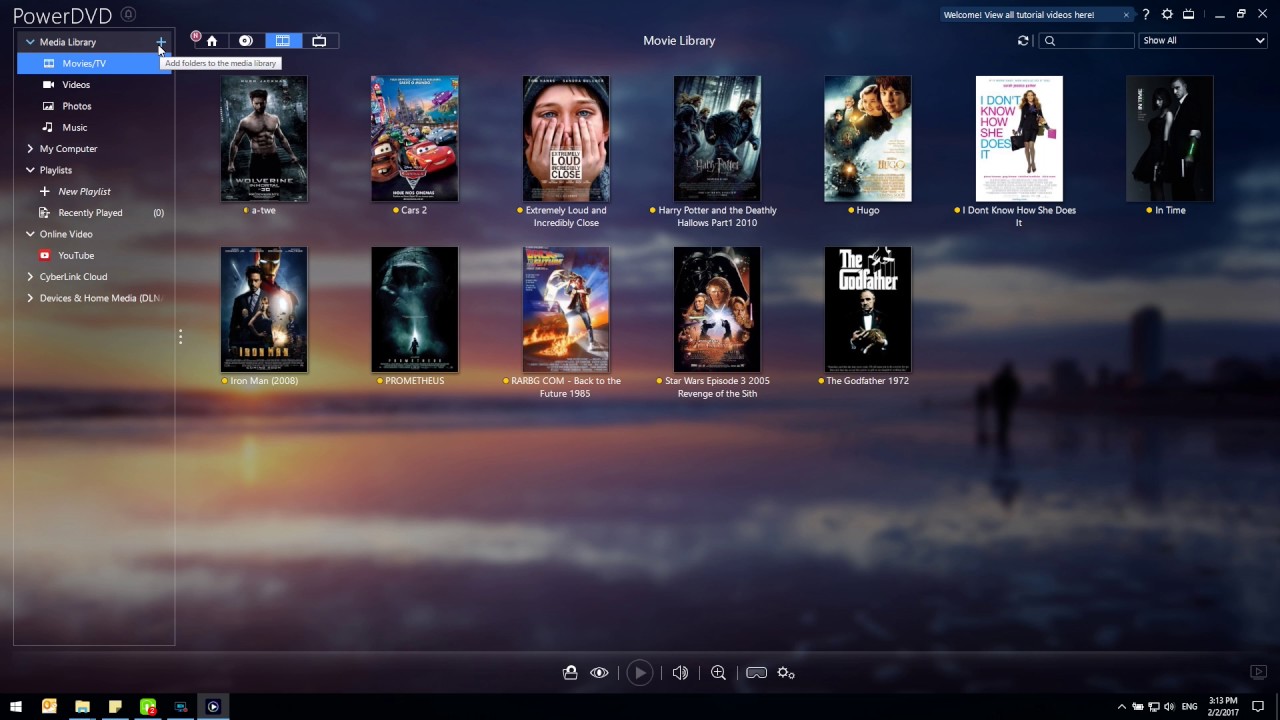Viewport: 1280px width, 720px height.
Task: Open File Explorer from the taskbar
Action: [82, 707]
